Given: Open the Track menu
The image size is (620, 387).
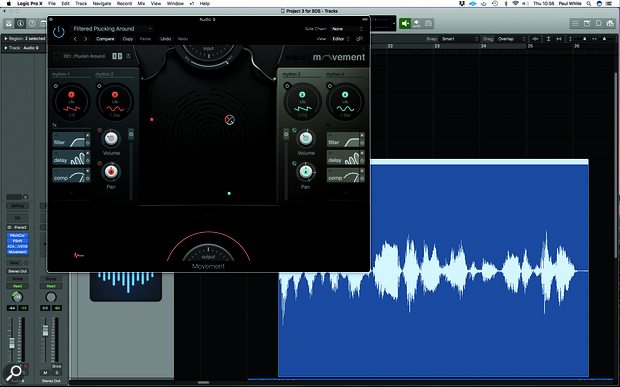Looking at the screenshot, I should point(81,4).
